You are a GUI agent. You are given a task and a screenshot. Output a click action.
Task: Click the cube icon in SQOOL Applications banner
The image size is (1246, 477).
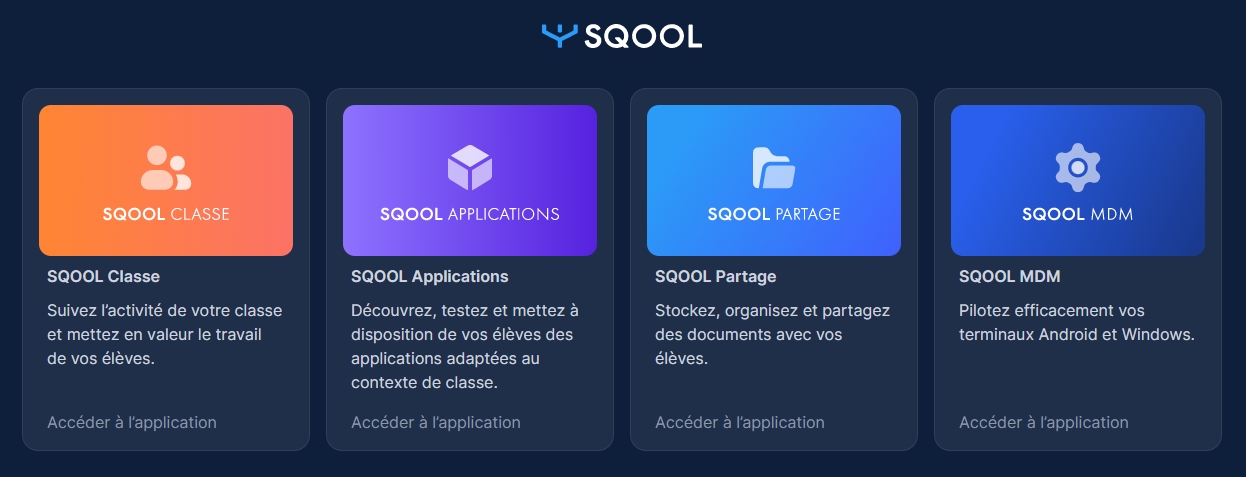coord(470,168)
